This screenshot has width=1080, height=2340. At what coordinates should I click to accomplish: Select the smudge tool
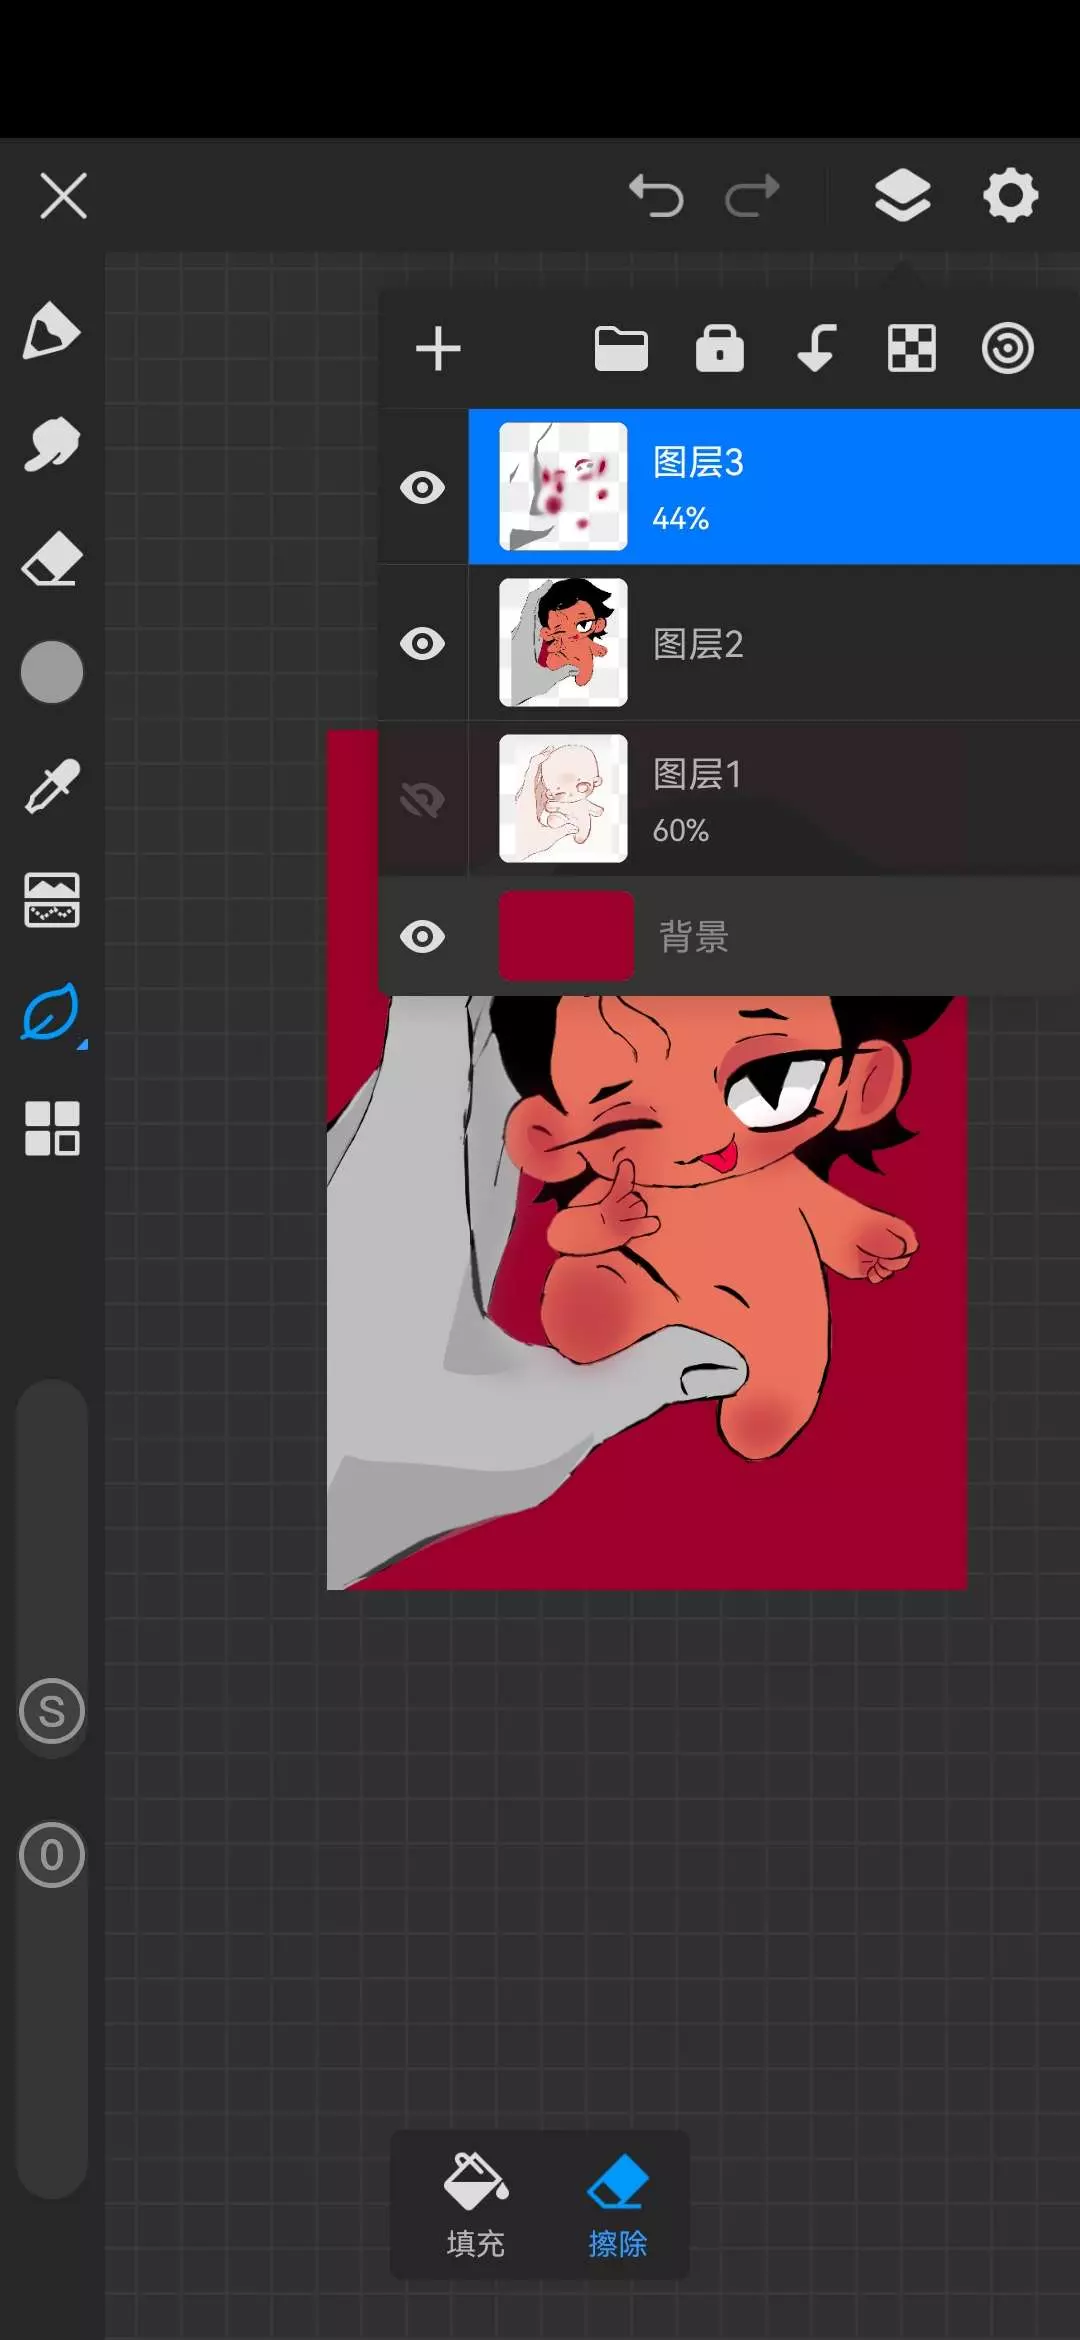(51, 444)
